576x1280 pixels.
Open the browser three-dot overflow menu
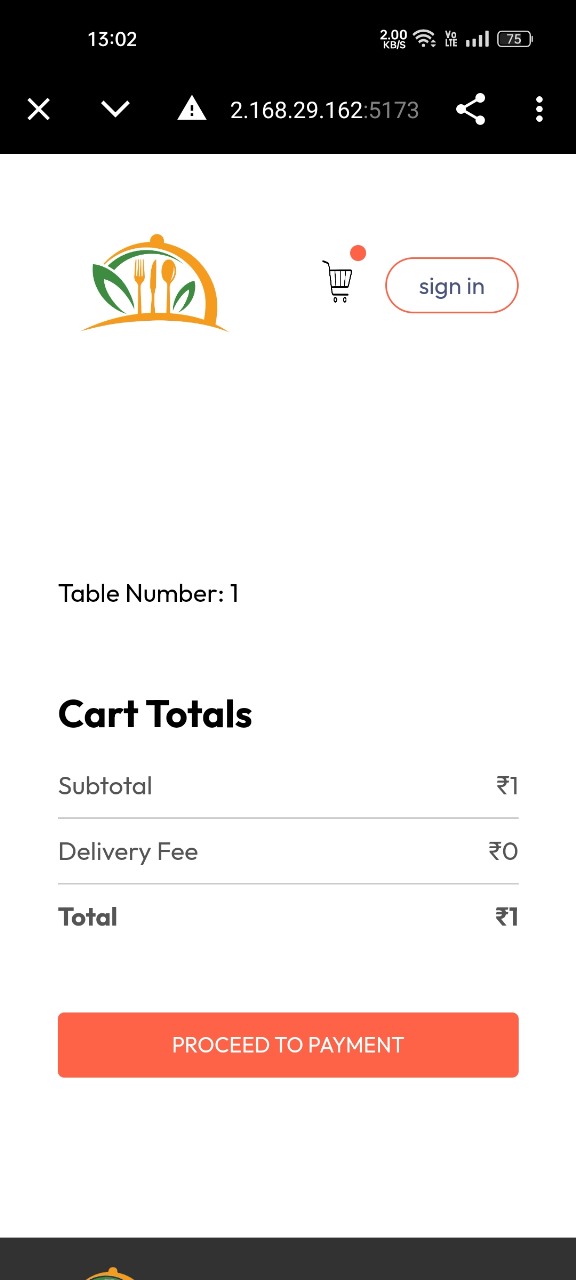click(x=539, y=109)
